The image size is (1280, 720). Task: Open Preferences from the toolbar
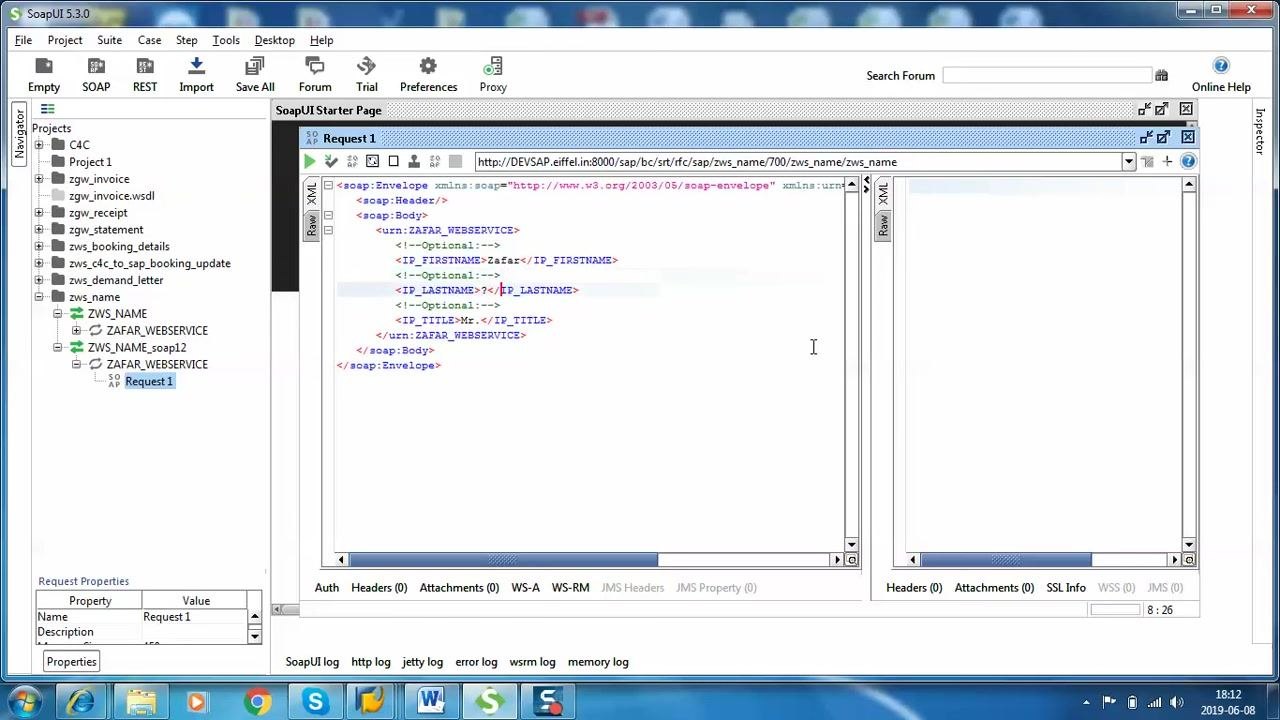click(428, 75)
